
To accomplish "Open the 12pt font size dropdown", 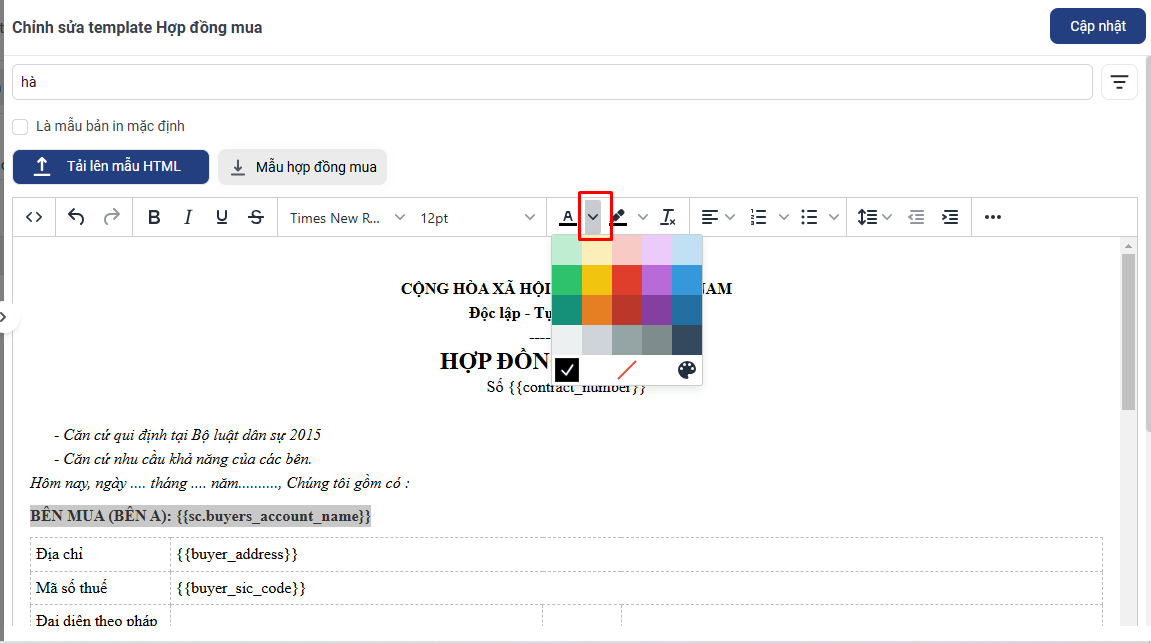I will tap(477, 217).
